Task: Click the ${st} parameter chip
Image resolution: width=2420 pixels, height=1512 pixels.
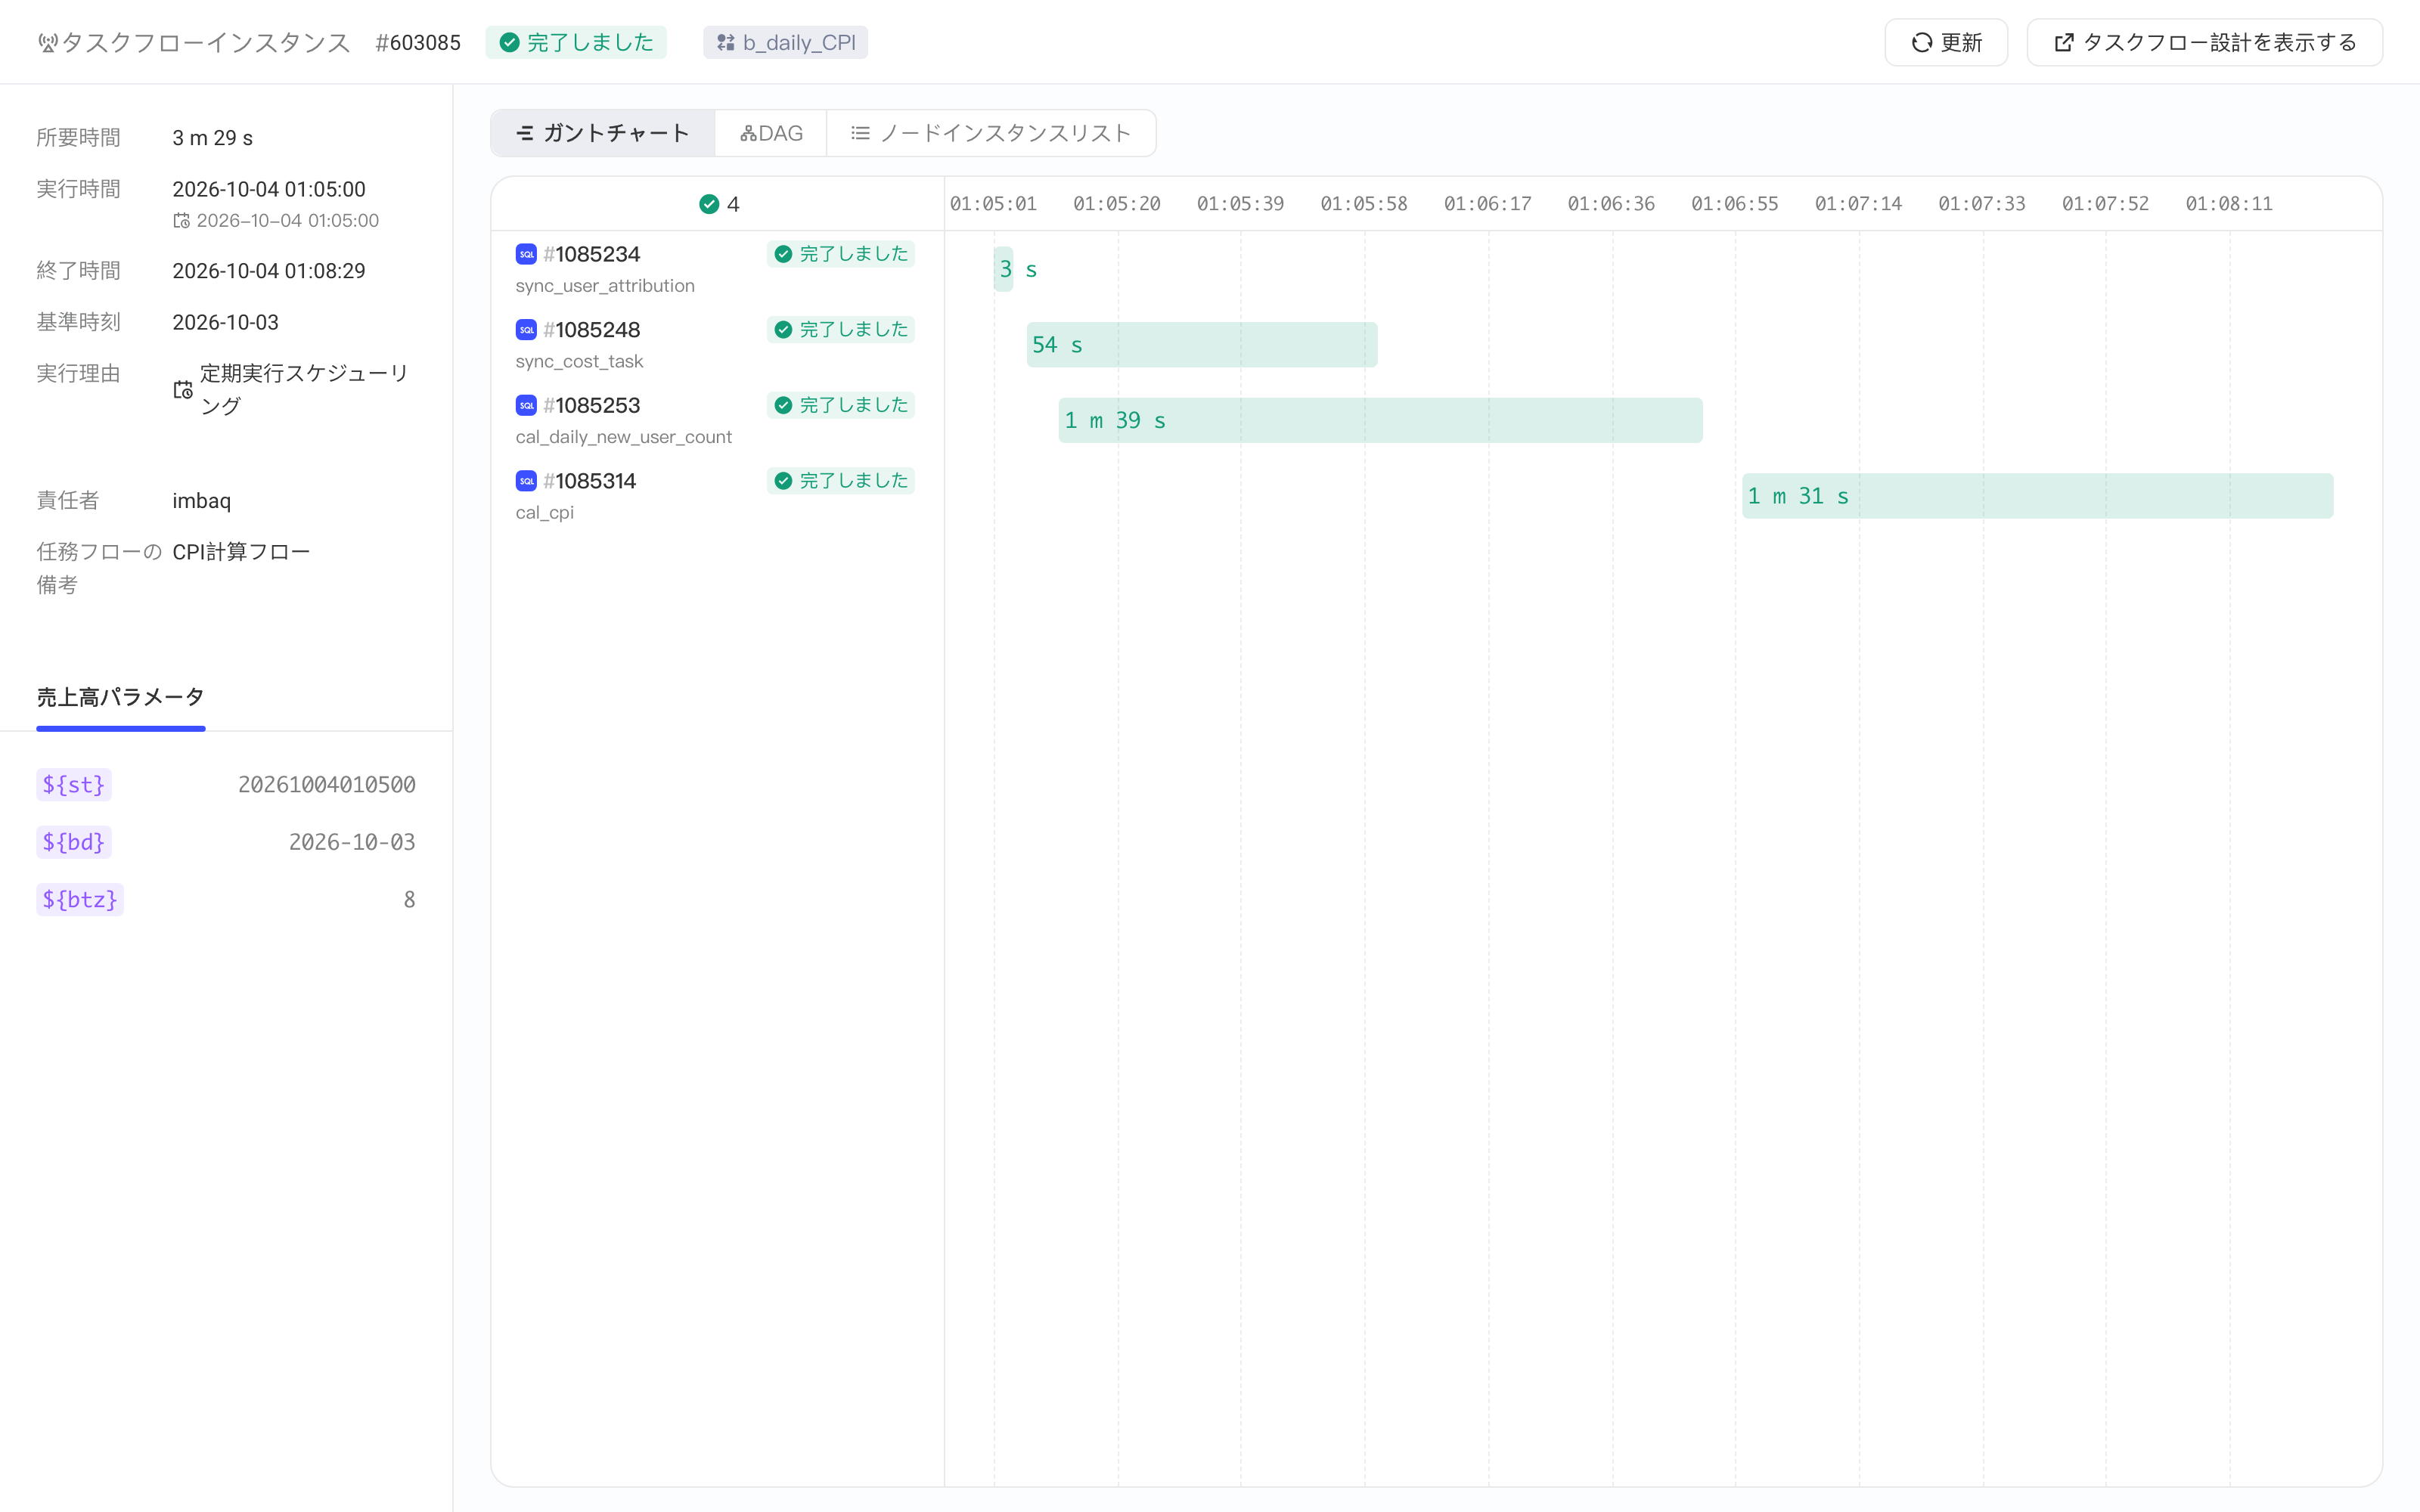Action: pos(74,784)
